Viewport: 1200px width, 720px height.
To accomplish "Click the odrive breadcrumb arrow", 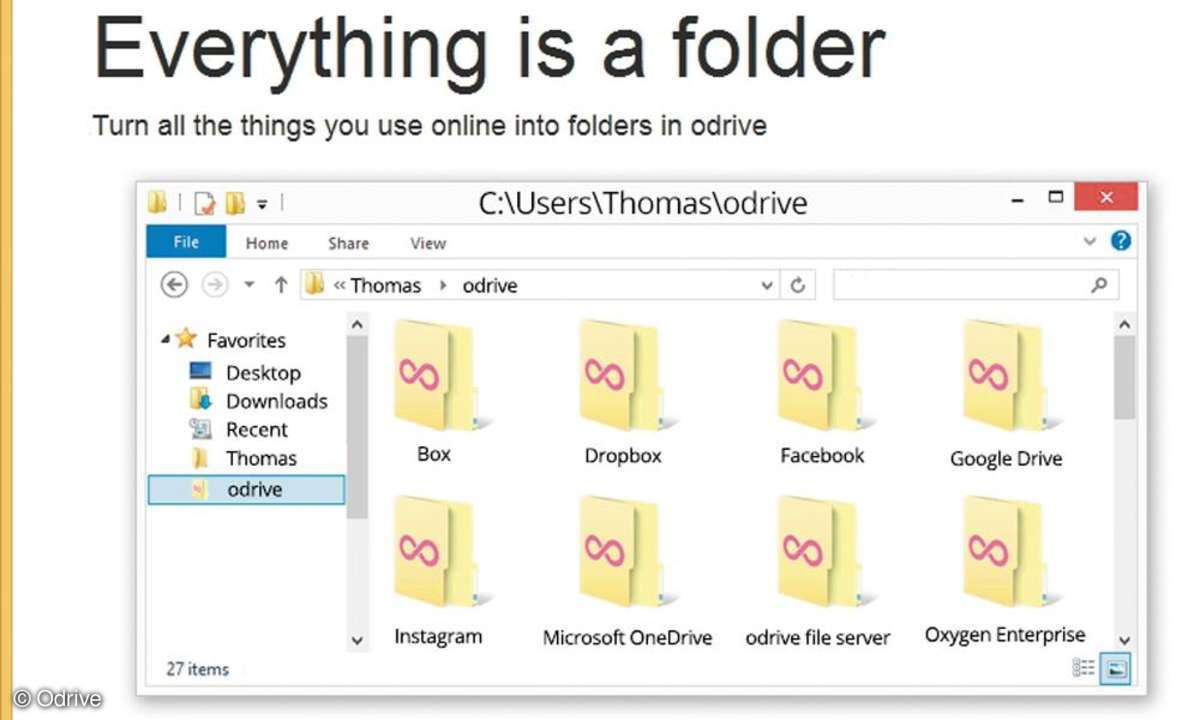I will point(443,286).
